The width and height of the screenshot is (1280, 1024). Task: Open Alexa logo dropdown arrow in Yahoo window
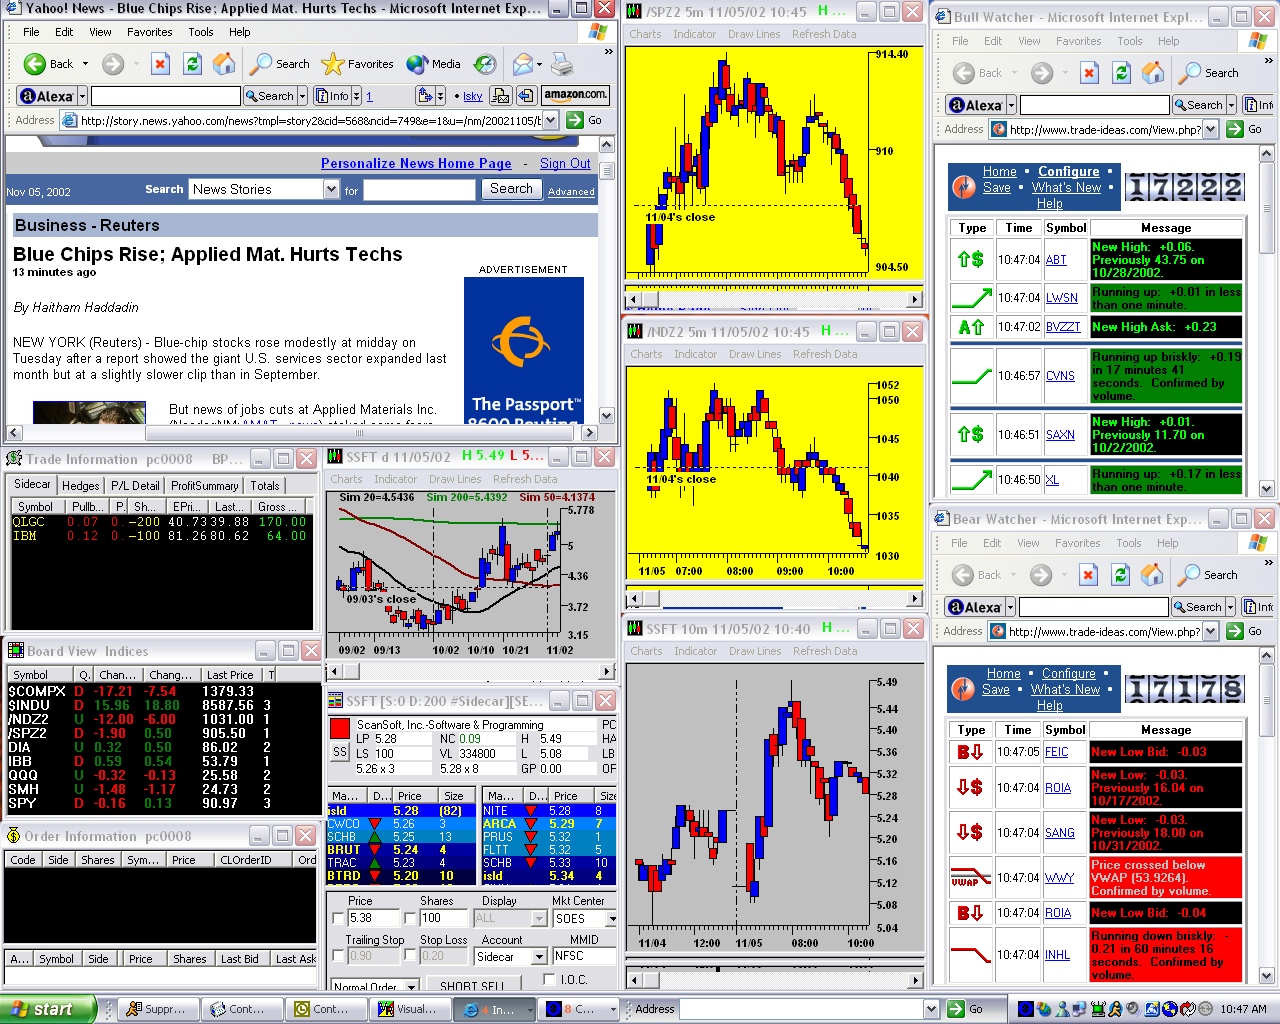[82, 96]
